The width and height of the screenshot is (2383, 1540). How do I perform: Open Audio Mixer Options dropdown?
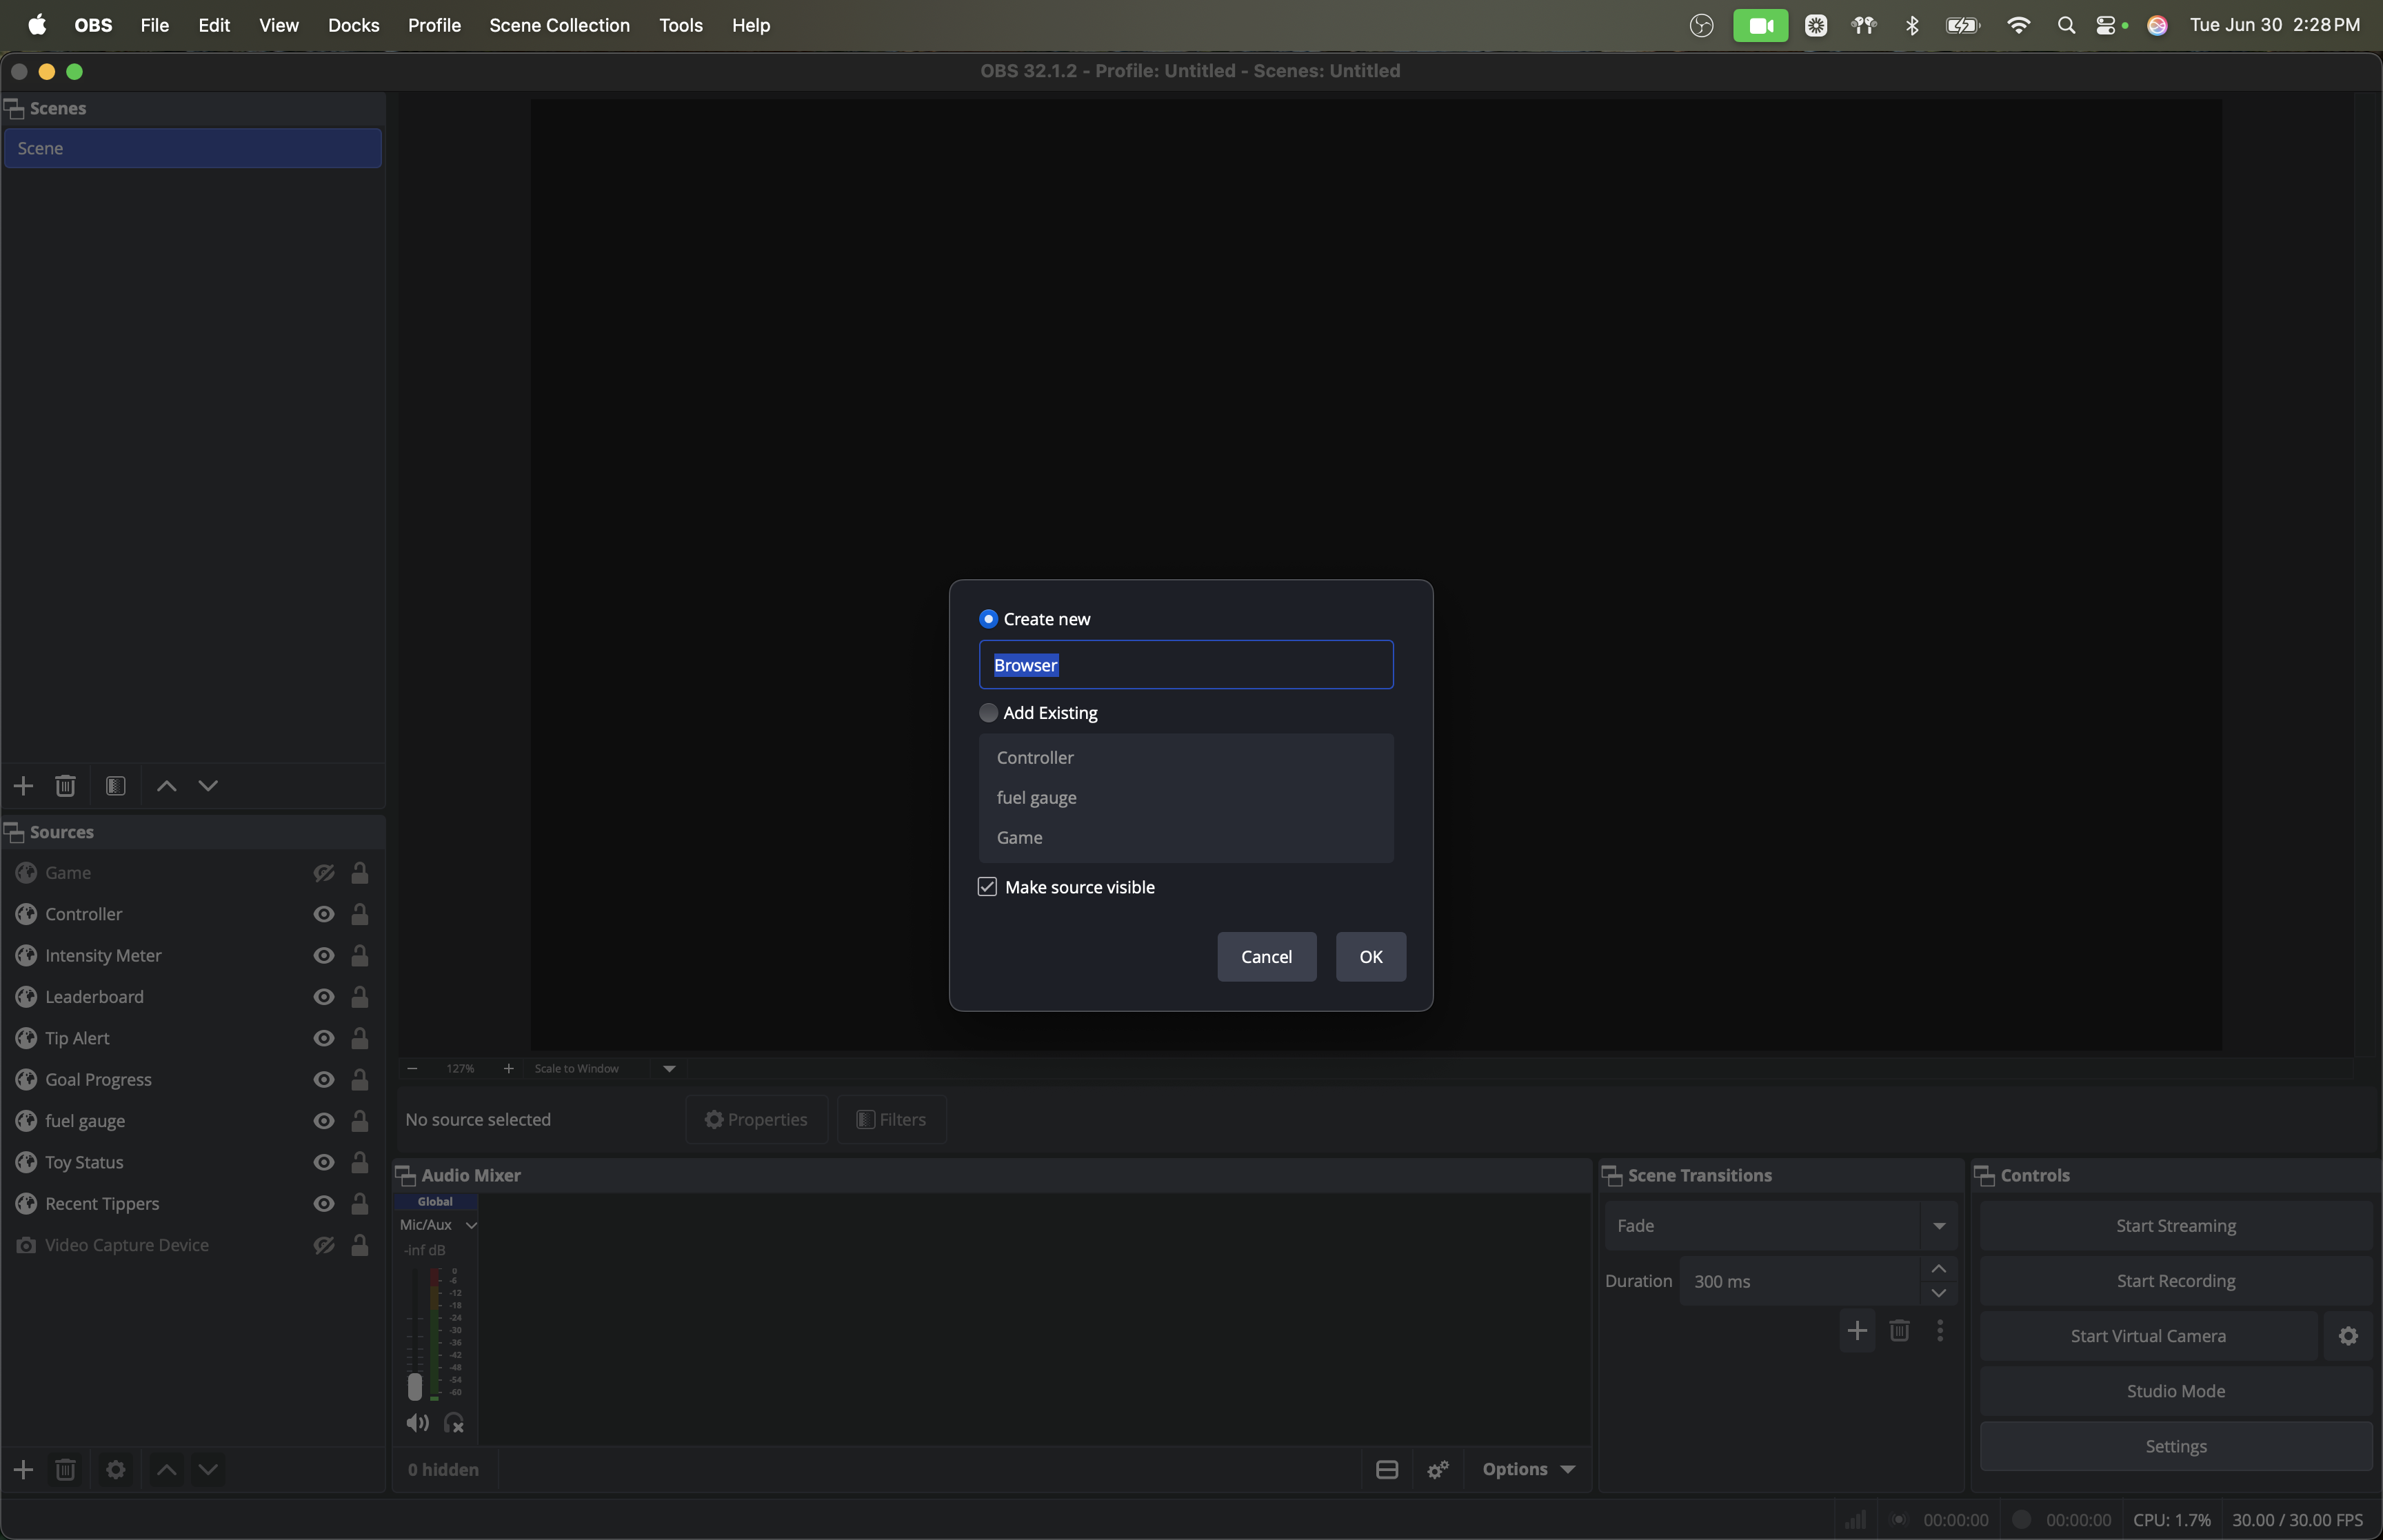(1528, 1469)
